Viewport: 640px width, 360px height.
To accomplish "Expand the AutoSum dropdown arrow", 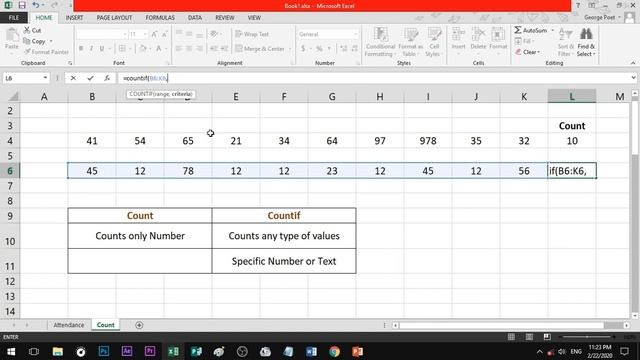I will [552, 30].
